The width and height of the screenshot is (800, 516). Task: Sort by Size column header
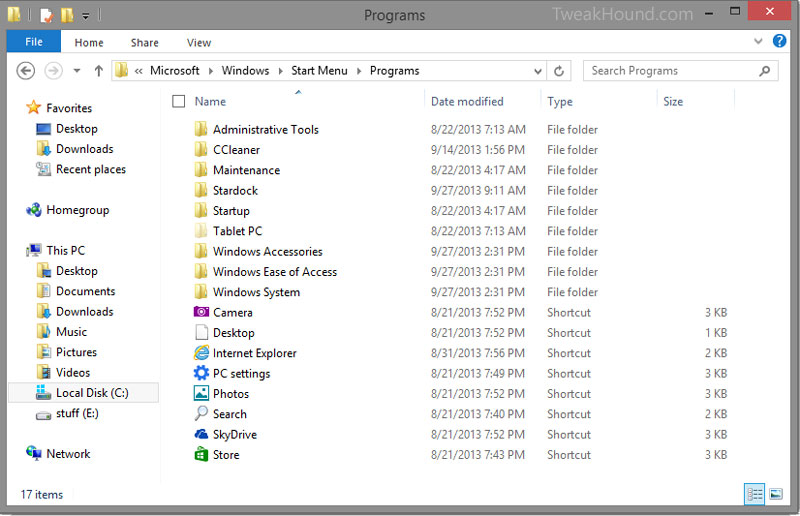[x=673, y=101]
